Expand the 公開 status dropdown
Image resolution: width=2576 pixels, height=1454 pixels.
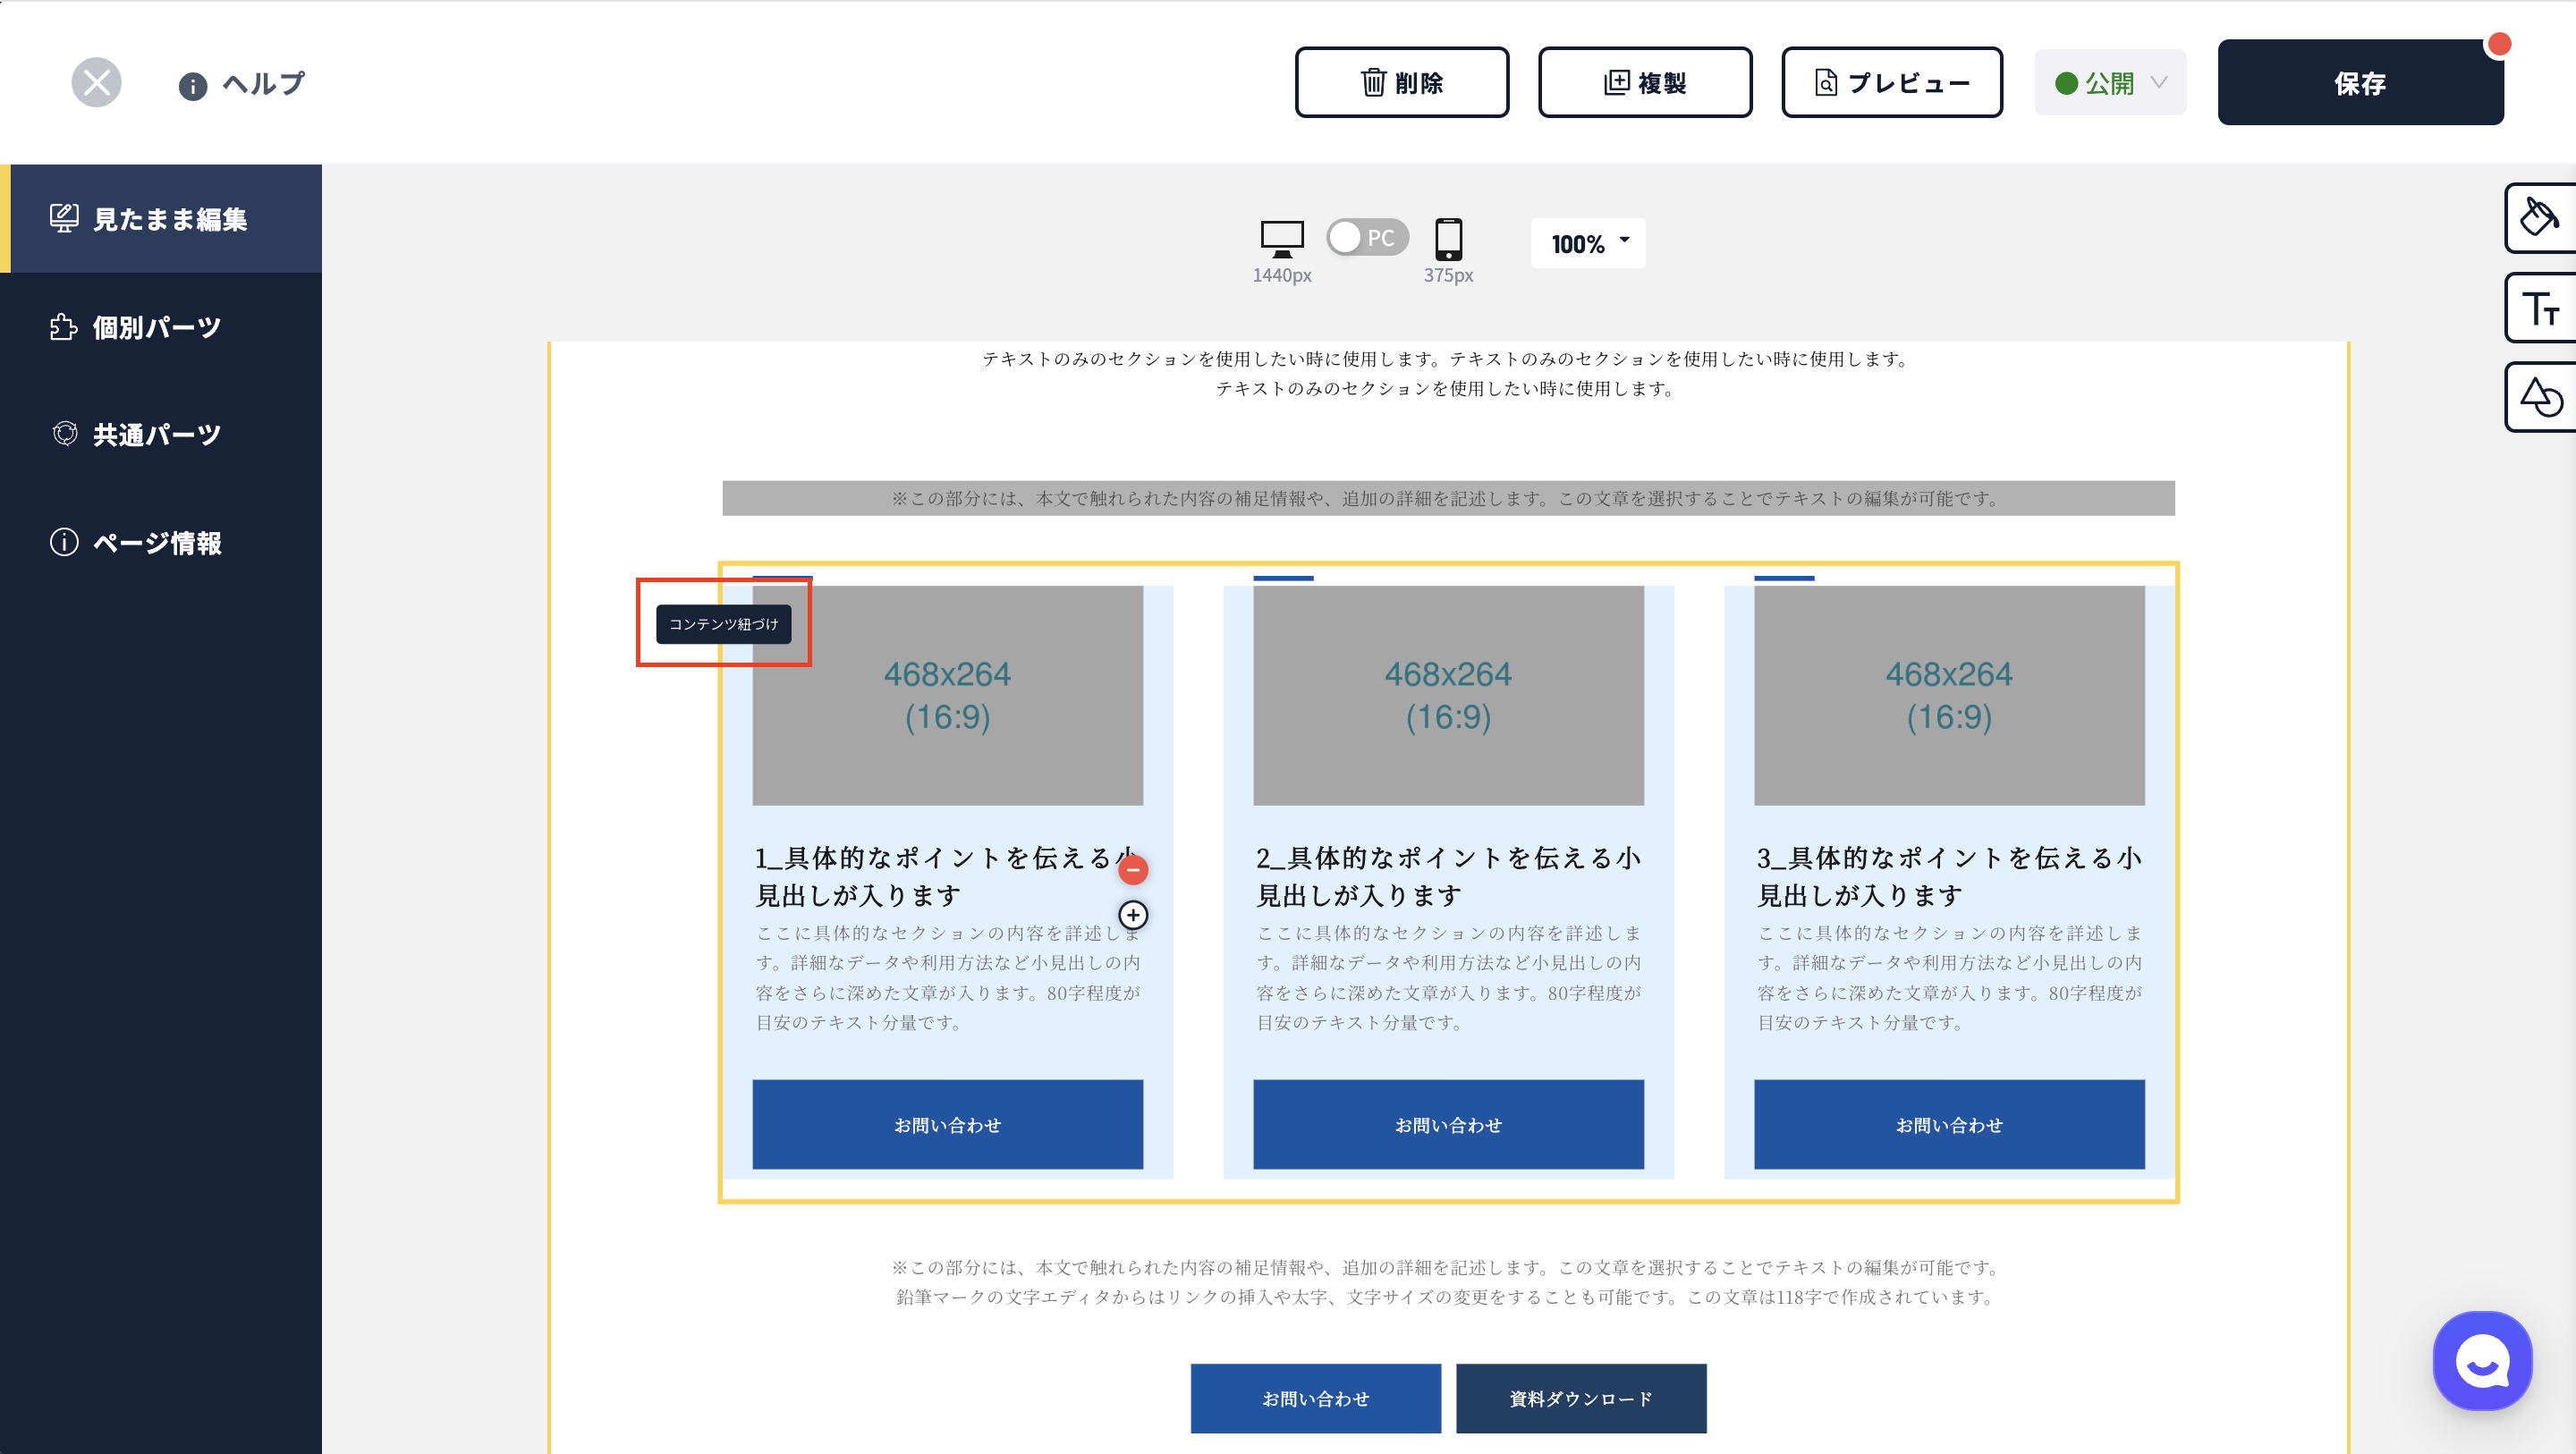[x=2110, y=82]
